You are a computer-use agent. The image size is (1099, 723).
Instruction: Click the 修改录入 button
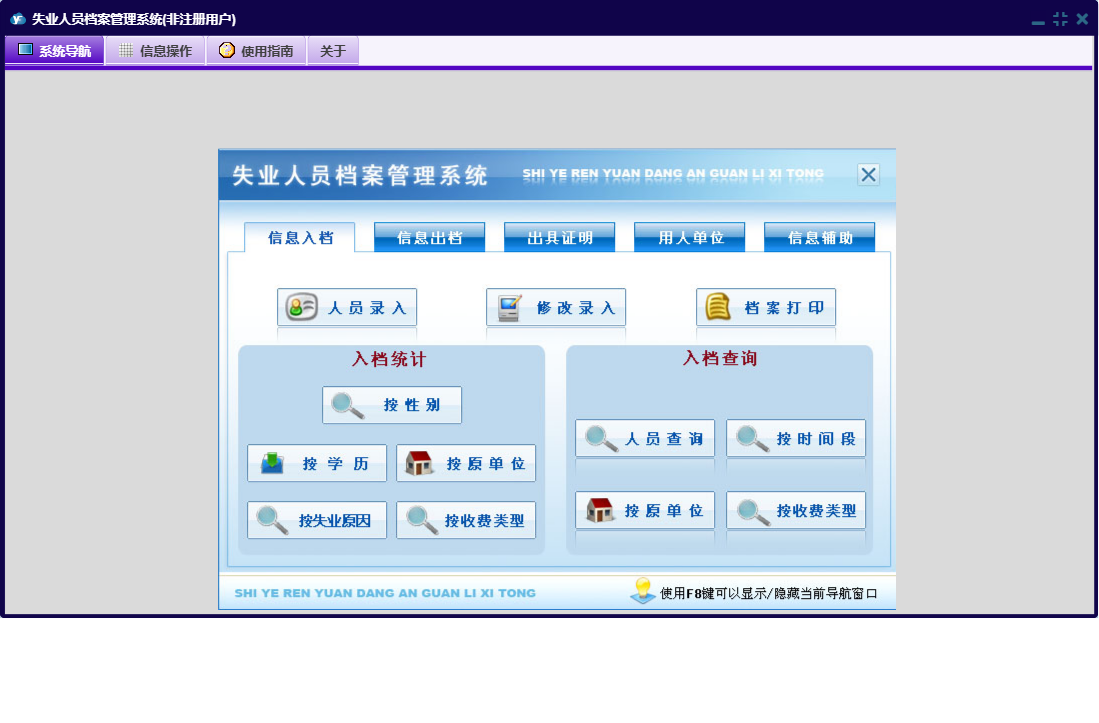[x=556, y=307]
